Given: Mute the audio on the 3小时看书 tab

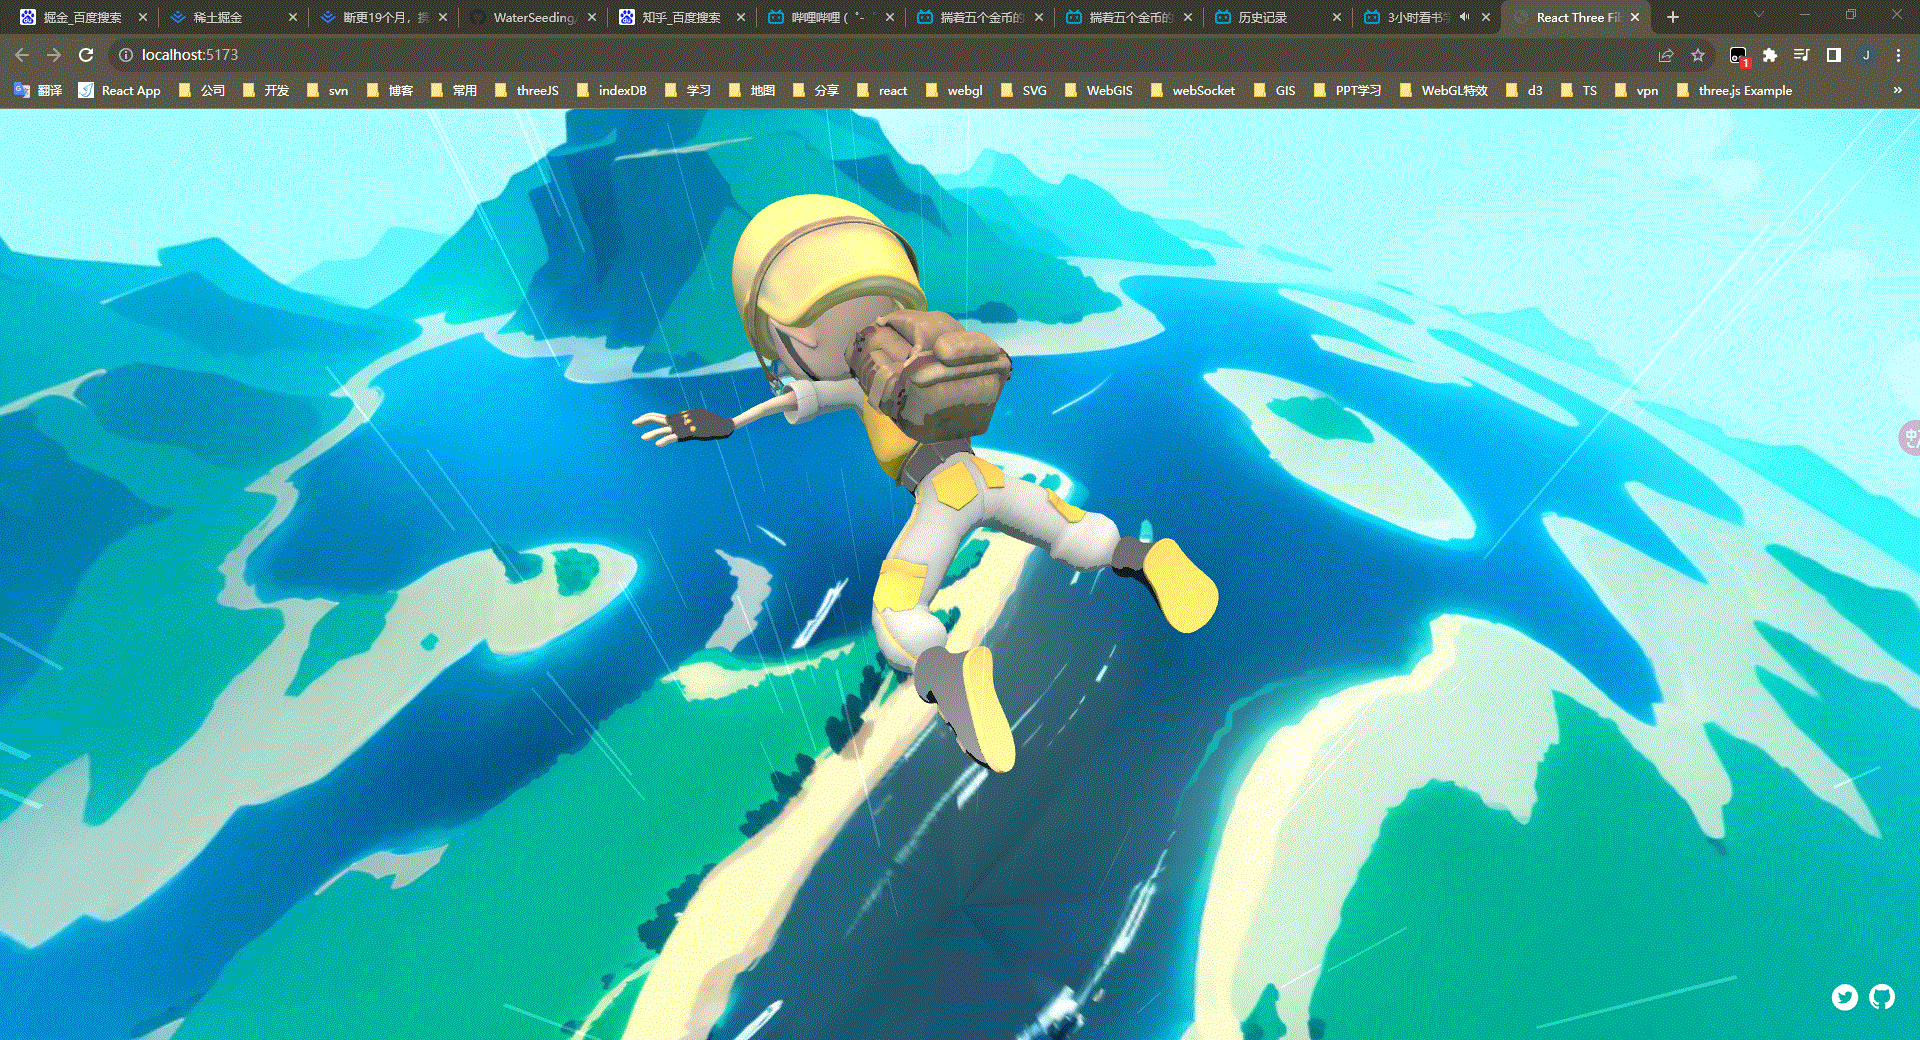Looking at the screenshot, I should click(1465, 17).
